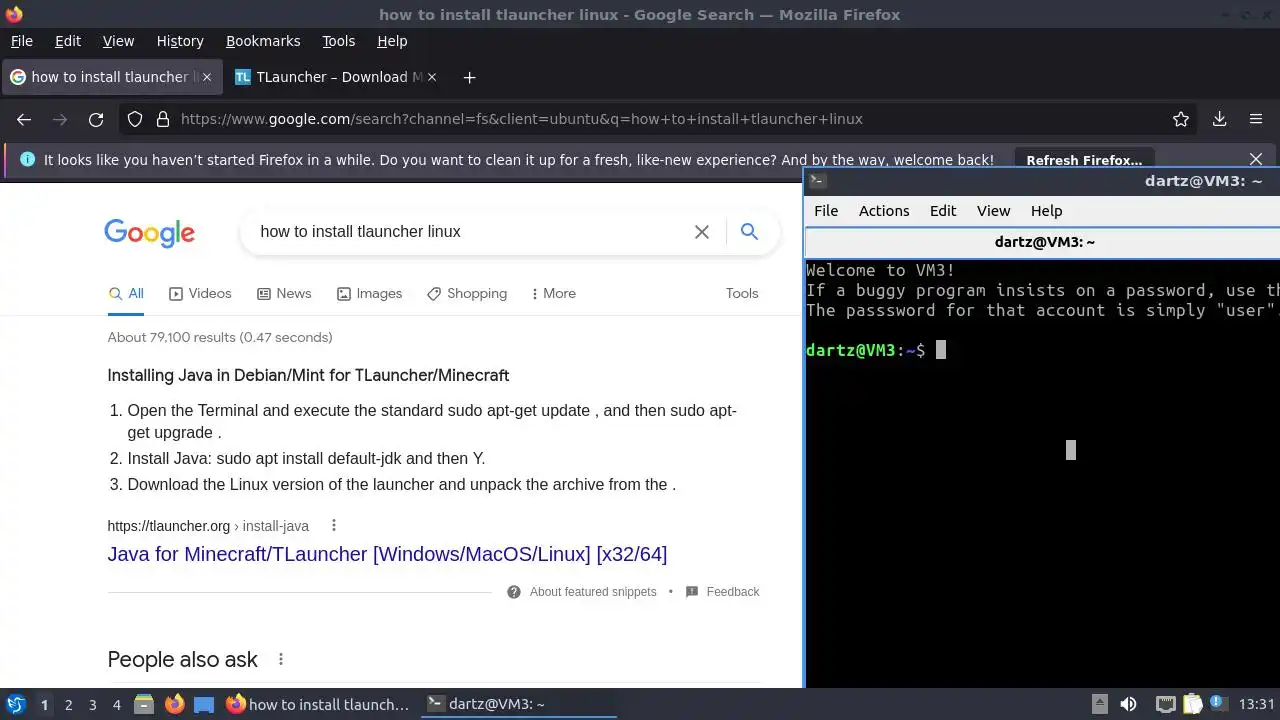The image size is (1280, 720).
Task: Expand the More search filters dropdown
Action: click(x=553, y=294)
